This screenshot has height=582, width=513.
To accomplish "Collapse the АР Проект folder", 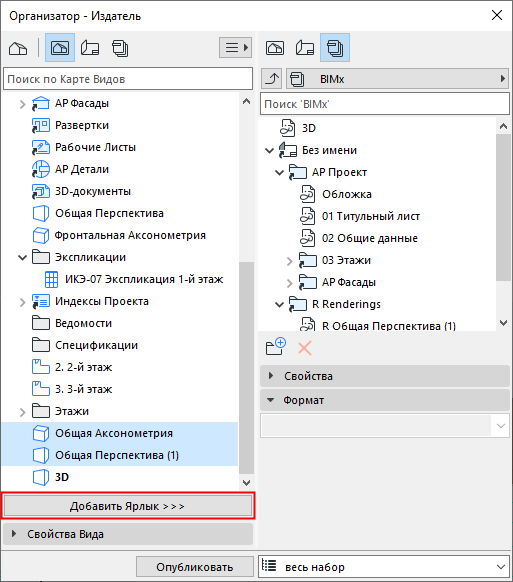I will tap(279, 173).
